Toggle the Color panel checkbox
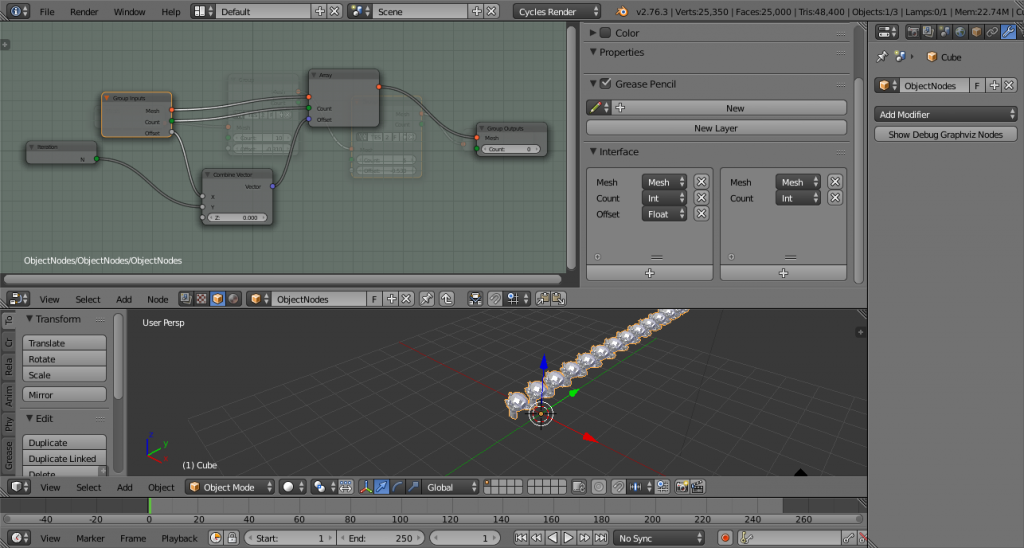Screen dimensions: 1024x548 [x=605, y=33]
